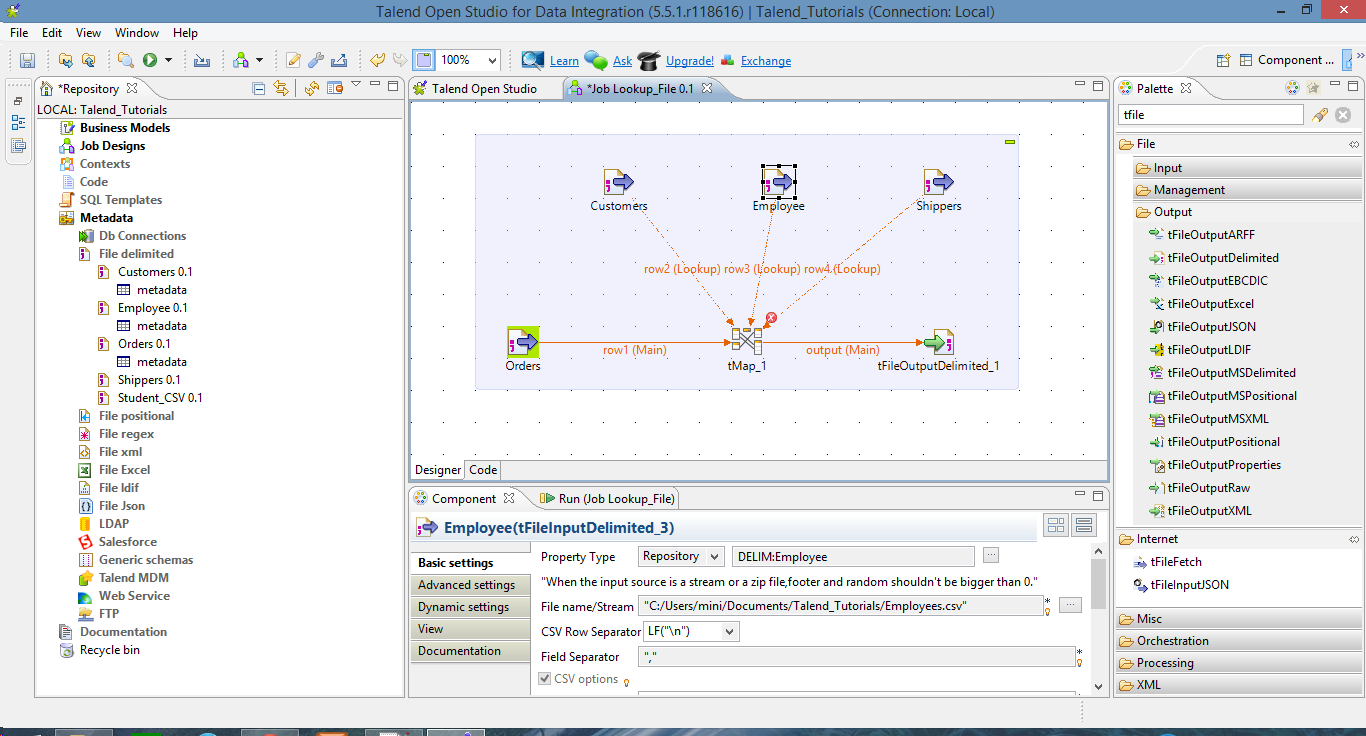Click the undo arrow in the toolbar

pos(378,60)
